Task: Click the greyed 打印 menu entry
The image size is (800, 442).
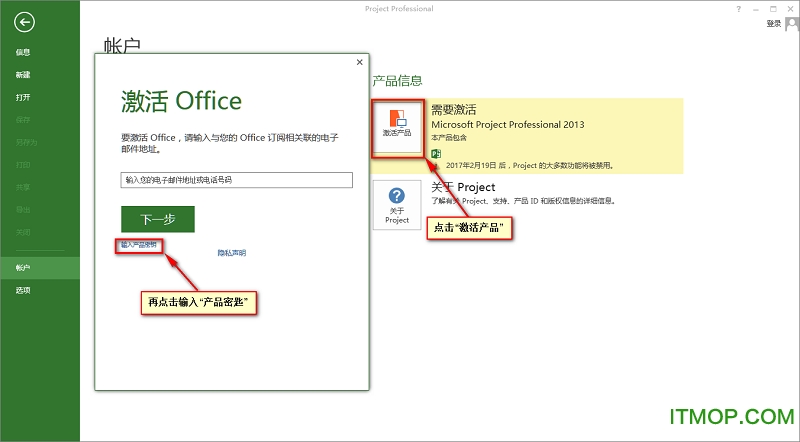Action: click(x=23, y=164)
